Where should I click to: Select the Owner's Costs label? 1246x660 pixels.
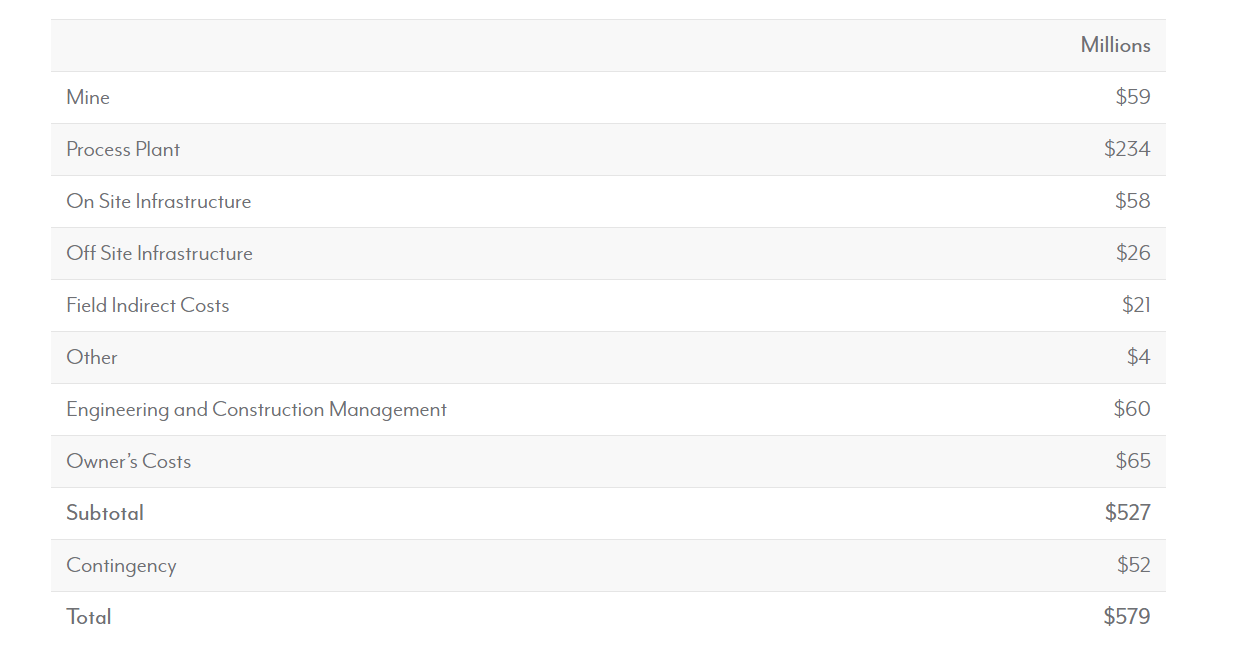(x=128, y=461)
